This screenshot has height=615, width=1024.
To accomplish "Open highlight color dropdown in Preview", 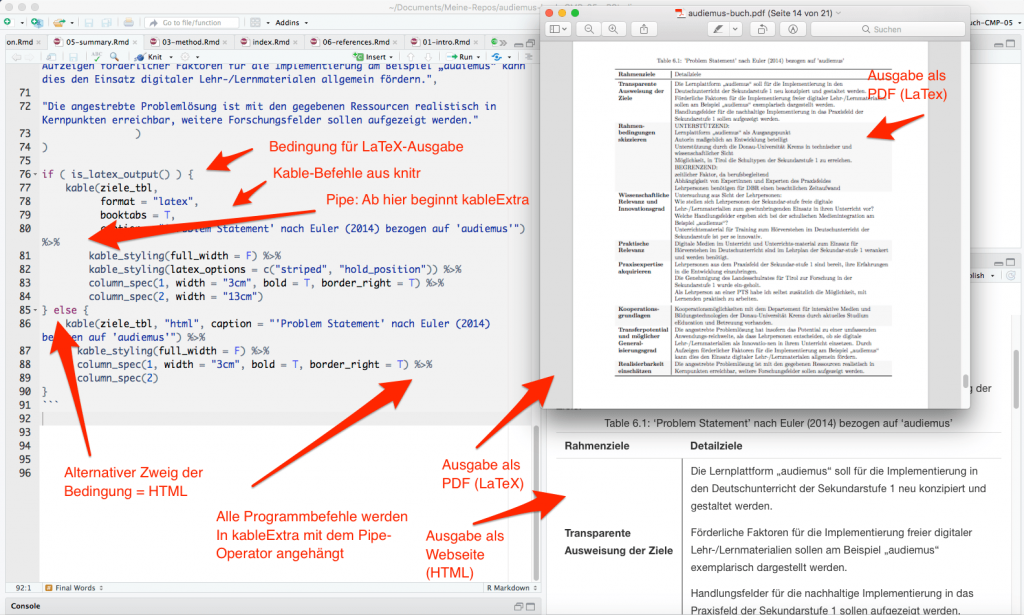I will click(735, 29).
